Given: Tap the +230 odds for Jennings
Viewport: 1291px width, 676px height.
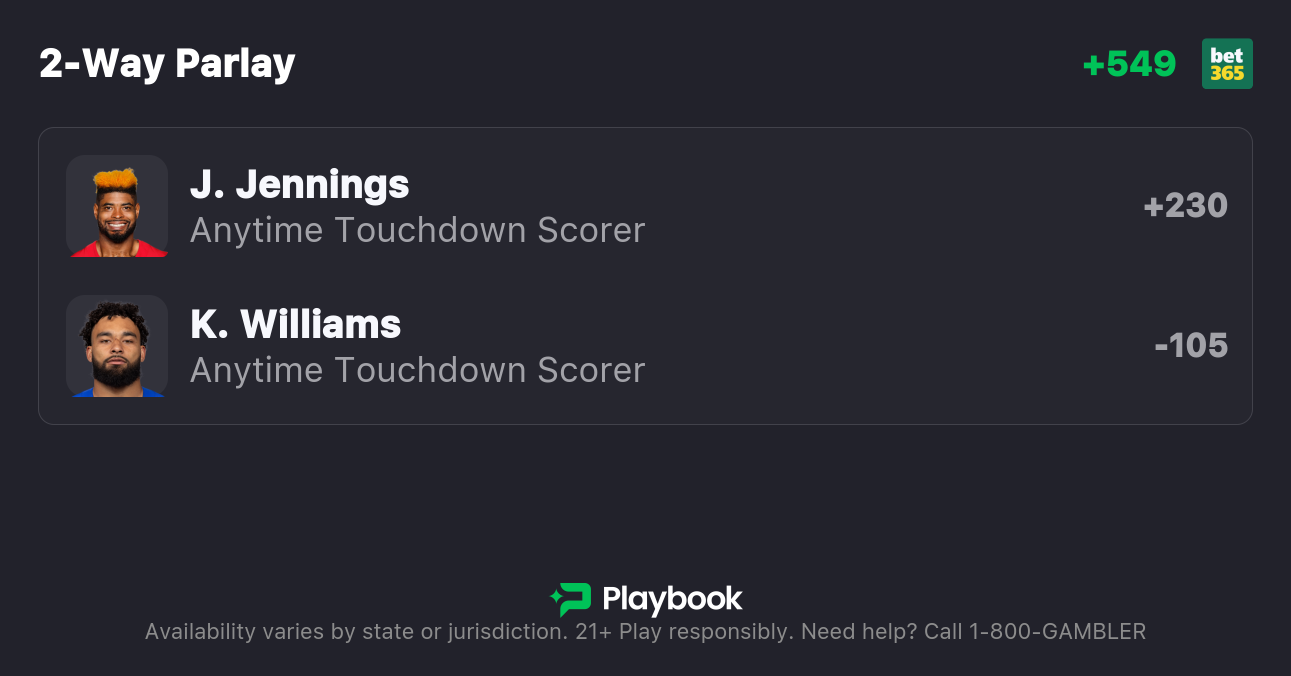Looking at the screenshot, I should [x=1185, y=206].
